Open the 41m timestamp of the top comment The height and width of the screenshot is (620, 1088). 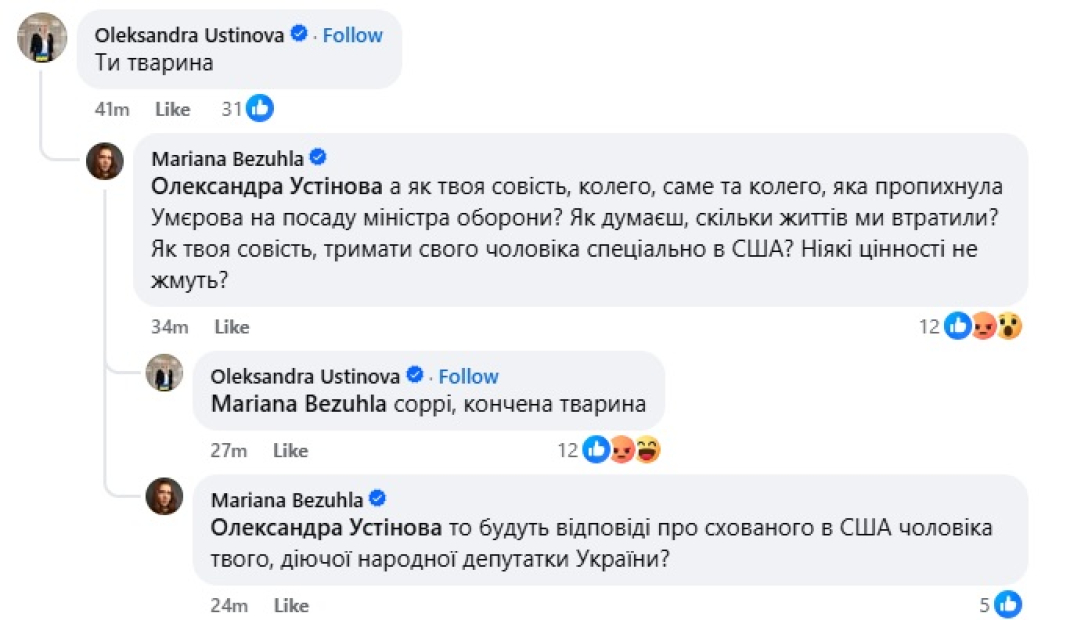pyautogui.click(x=112, y=109)
